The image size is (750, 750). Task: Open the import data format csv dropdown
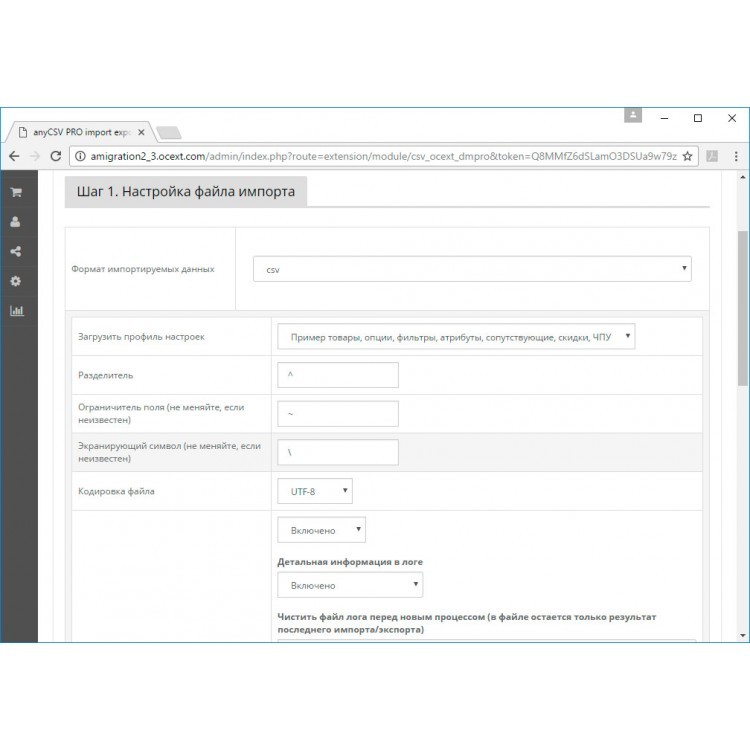[472, 269]
